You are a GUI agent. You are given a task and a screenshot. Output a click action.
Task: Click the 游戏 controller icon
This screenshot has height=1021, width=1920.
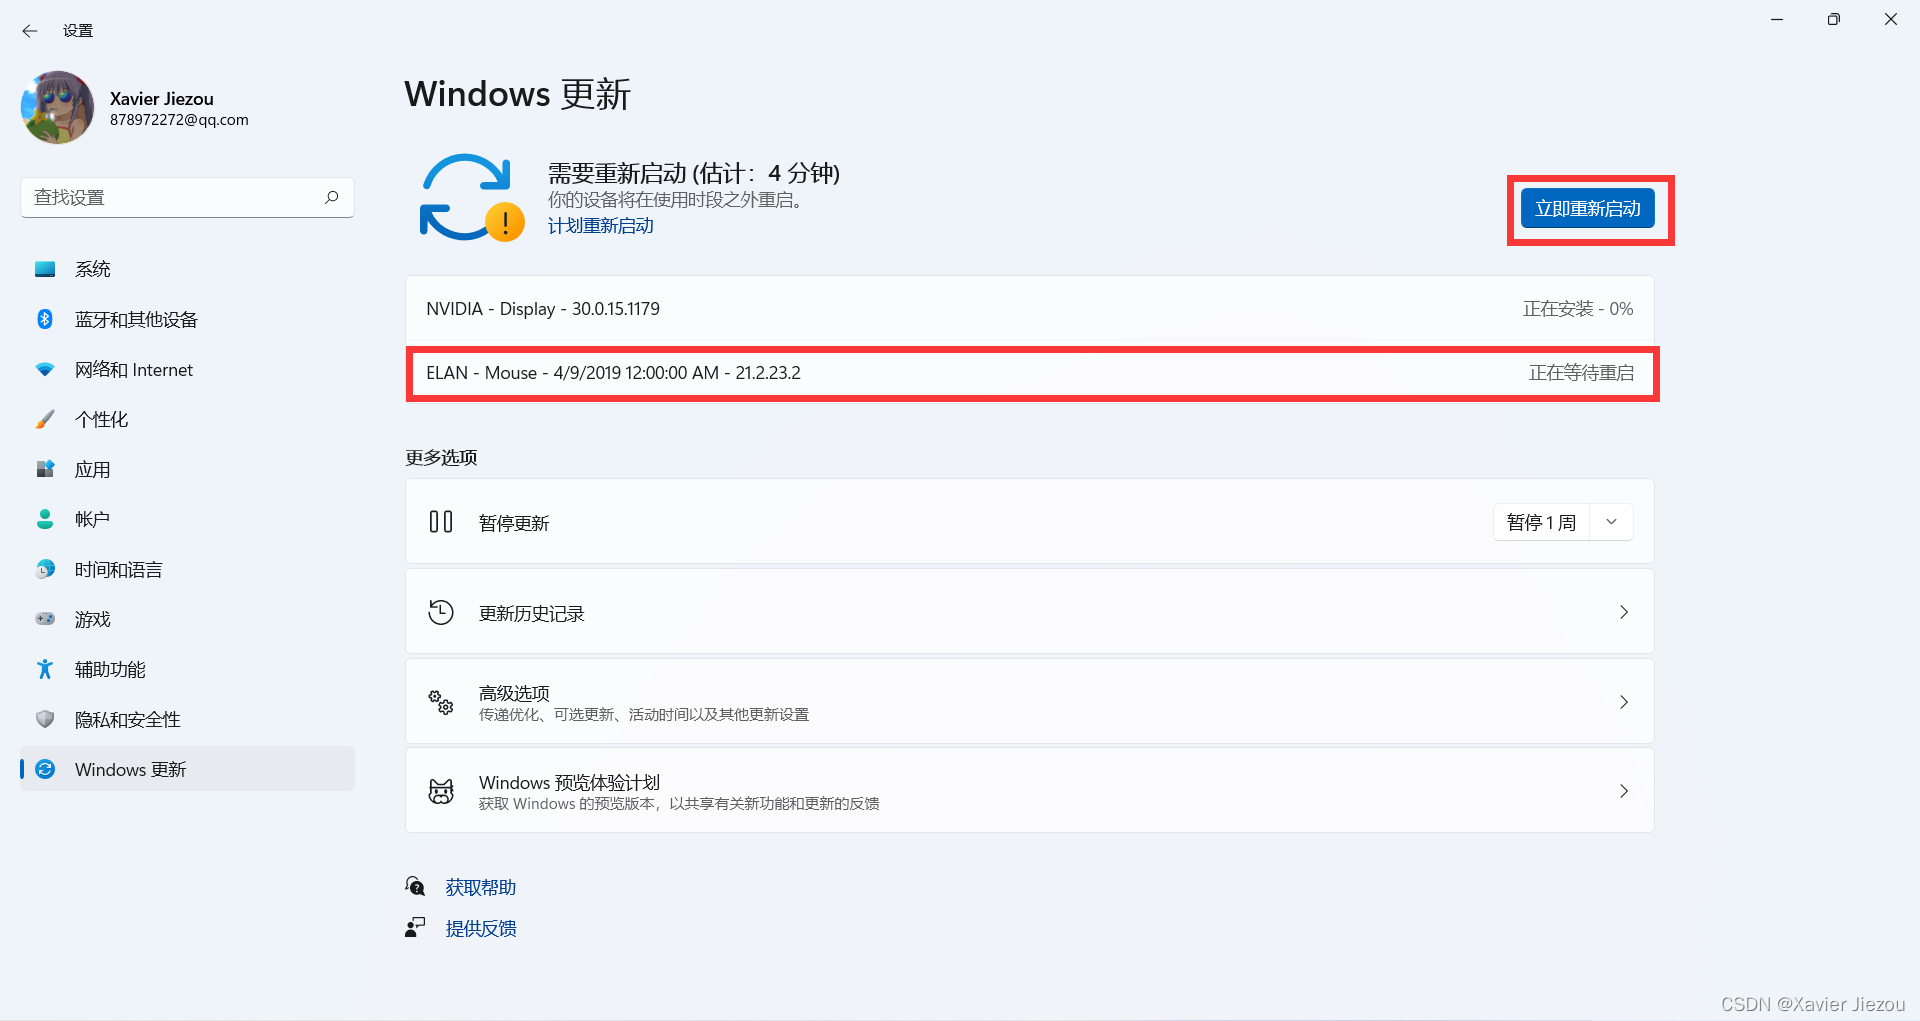[x=45, y=619]
